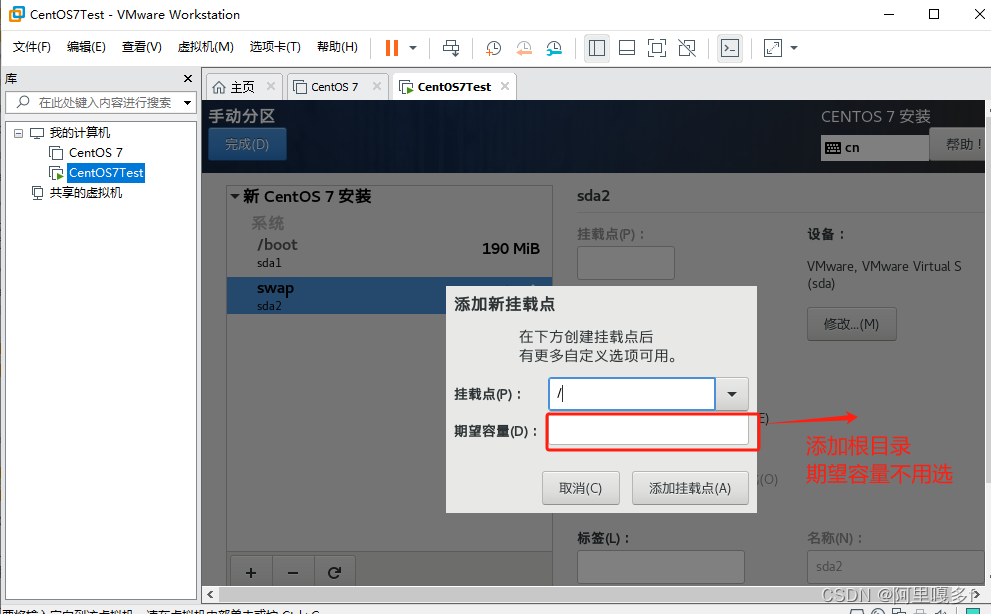Cancel the add mount point dialog
The height and width of the screenshot is (614, 991).
(x=581, y=488)
